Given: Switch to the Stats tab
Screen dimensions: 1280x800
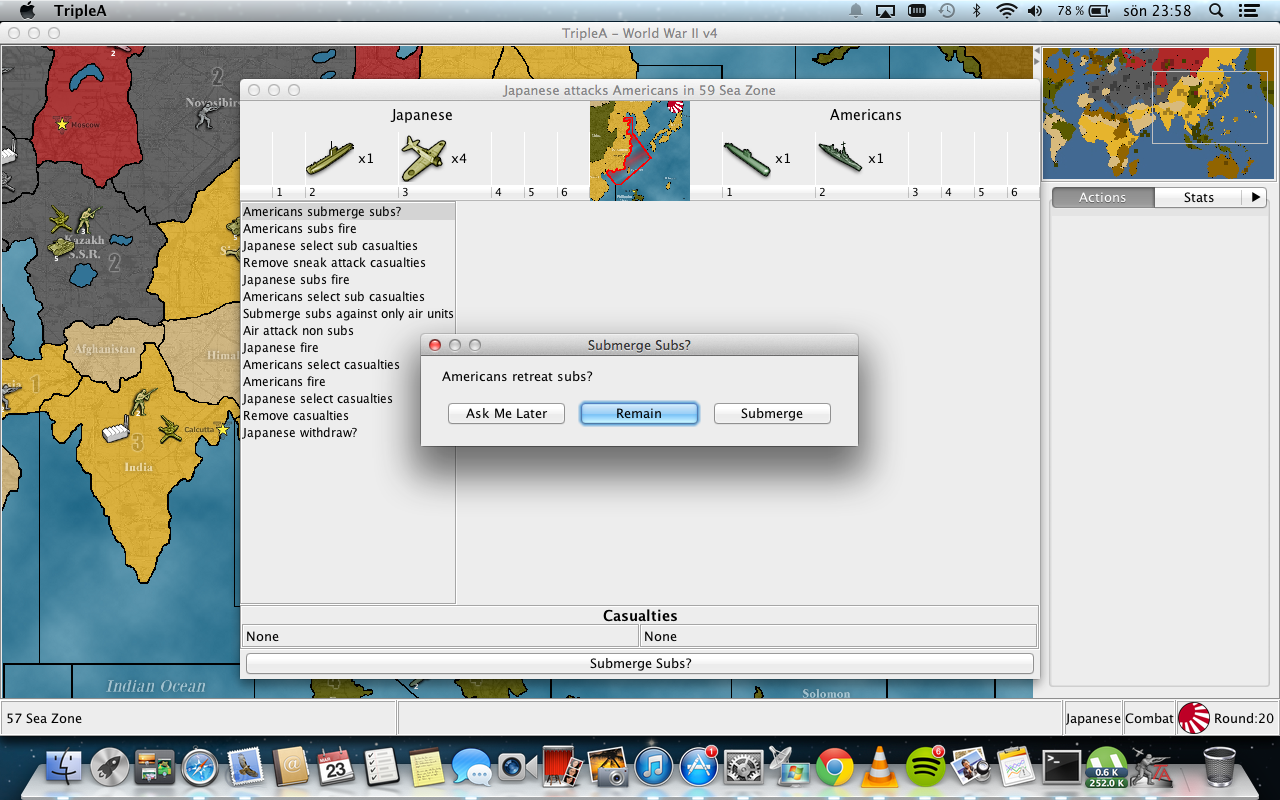Looking at the screenshot, I should click(x=1198, y=197).
